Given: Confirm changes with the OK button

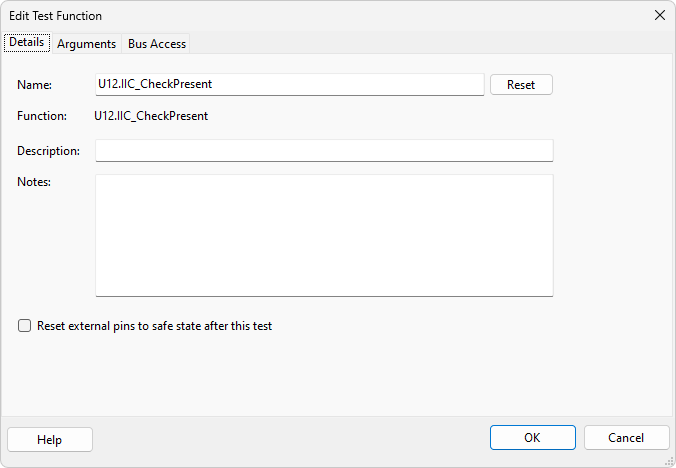Looking at the screenshot, I should click(x=532, y=438).
